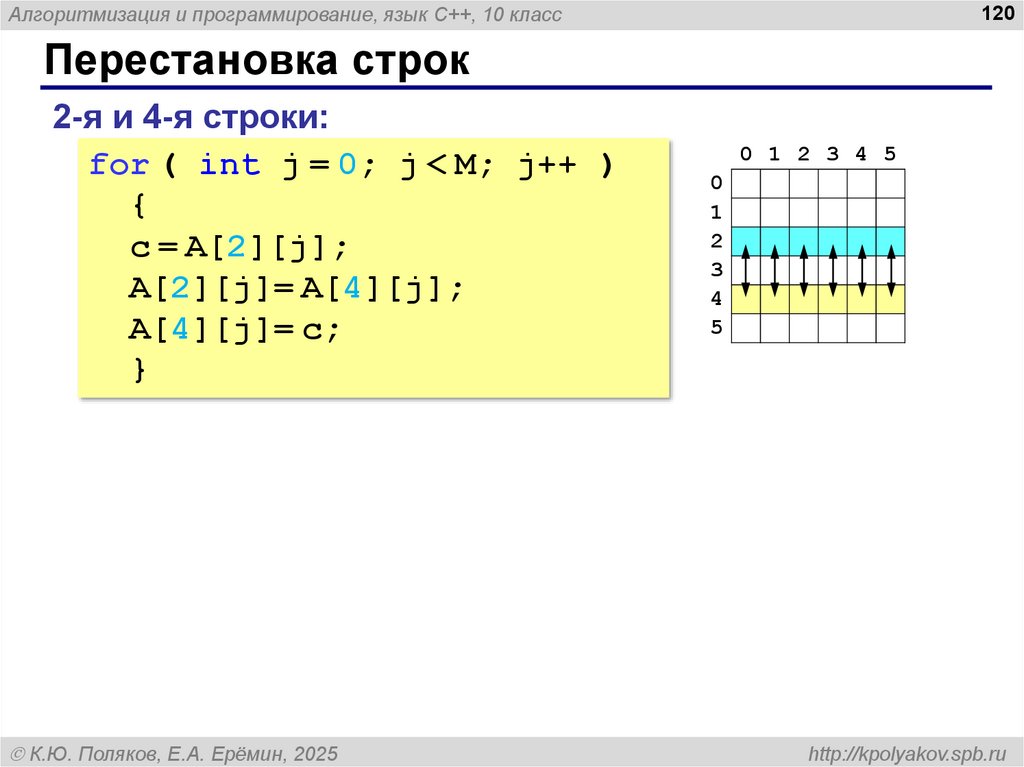This screenshot has height=767, width=1024.
Task: Click the row label 2 beside the grid
Action: (x=716, y=241)
